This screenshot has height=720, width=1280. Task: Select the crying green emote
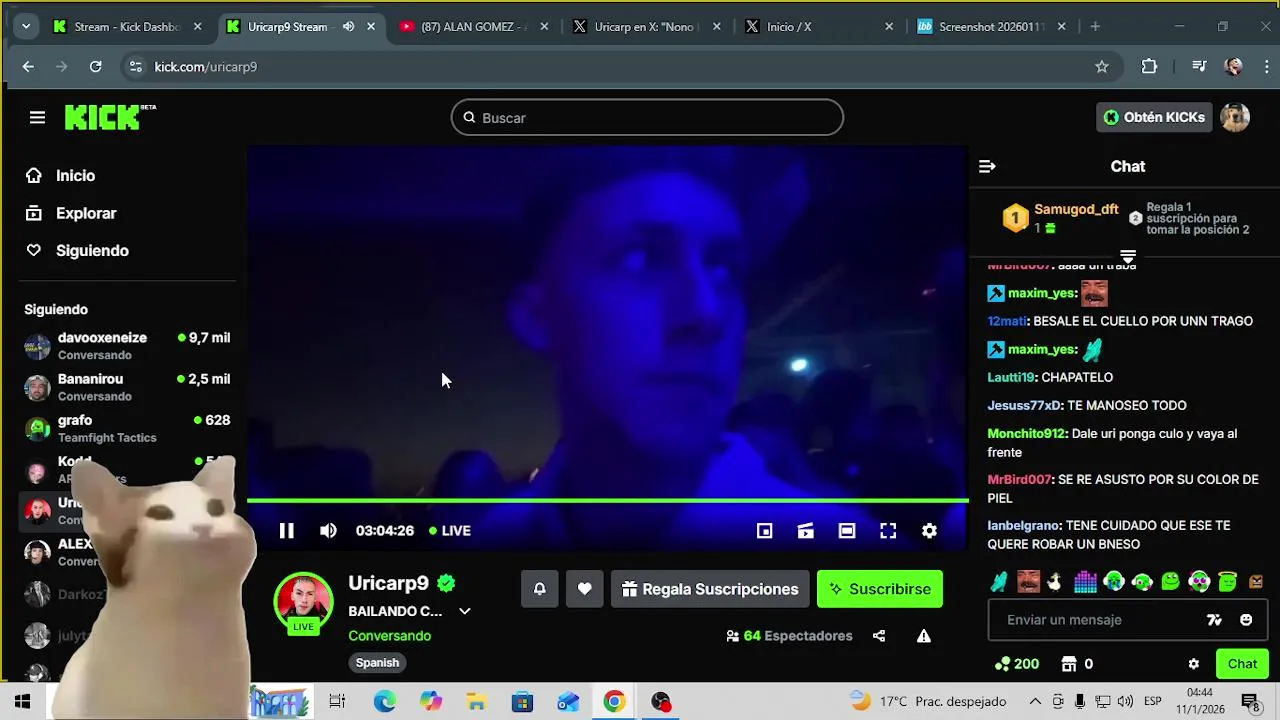(x=1114, y=581)
